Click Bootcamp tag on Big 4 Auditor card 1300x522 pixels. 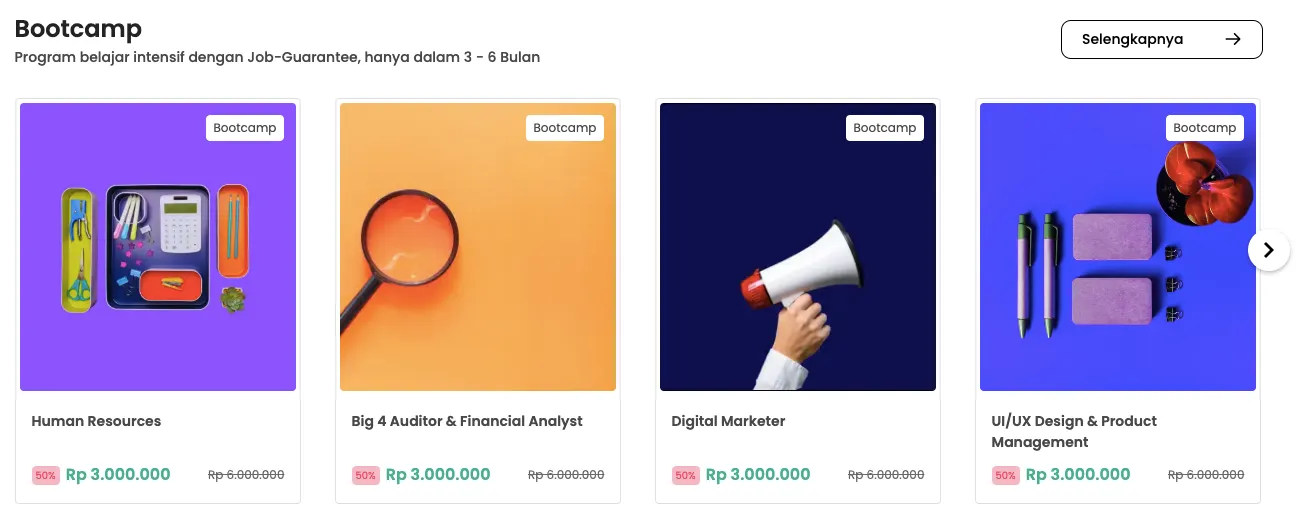coord(565,128)
